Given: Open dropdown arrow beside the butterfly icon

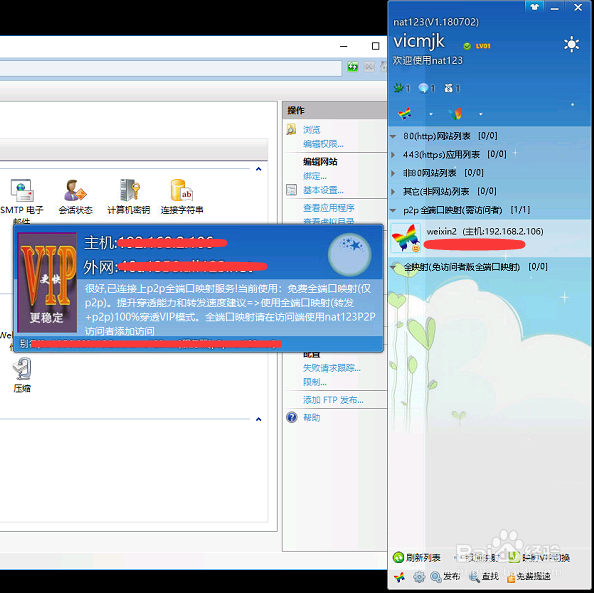Looking at the screenshot, I should coord(431,114).
